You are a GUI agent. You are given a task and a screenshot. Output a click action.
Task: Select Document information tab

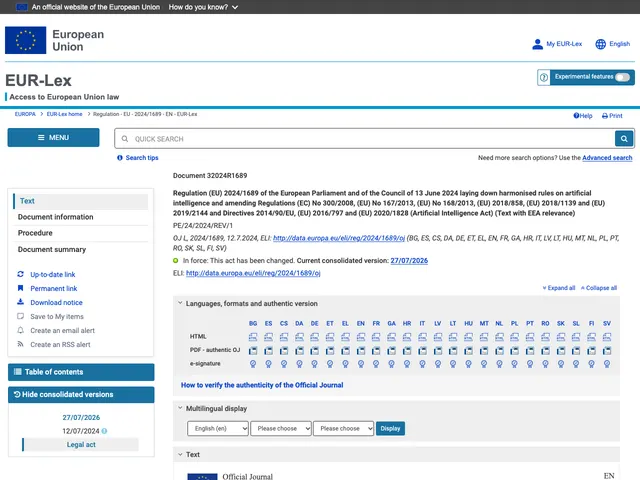(56, 217)
